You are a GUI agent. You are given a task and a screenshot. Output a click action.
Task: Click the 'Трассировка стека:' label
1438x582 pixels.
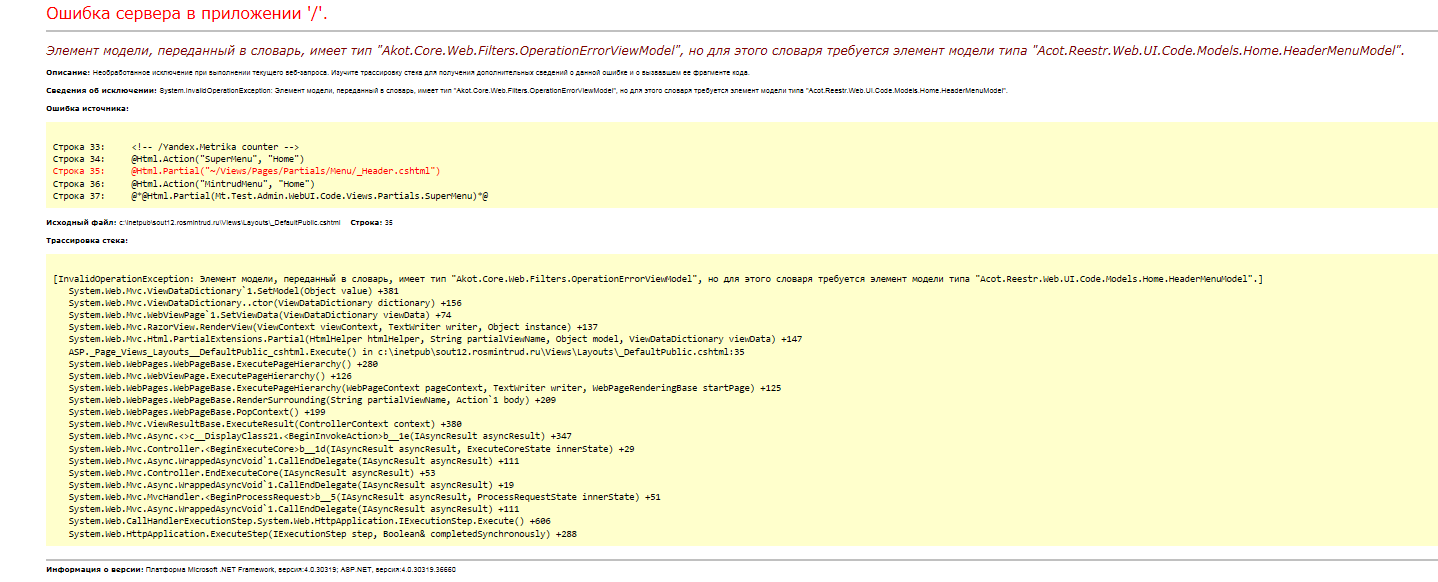click(x=87, y=241)
